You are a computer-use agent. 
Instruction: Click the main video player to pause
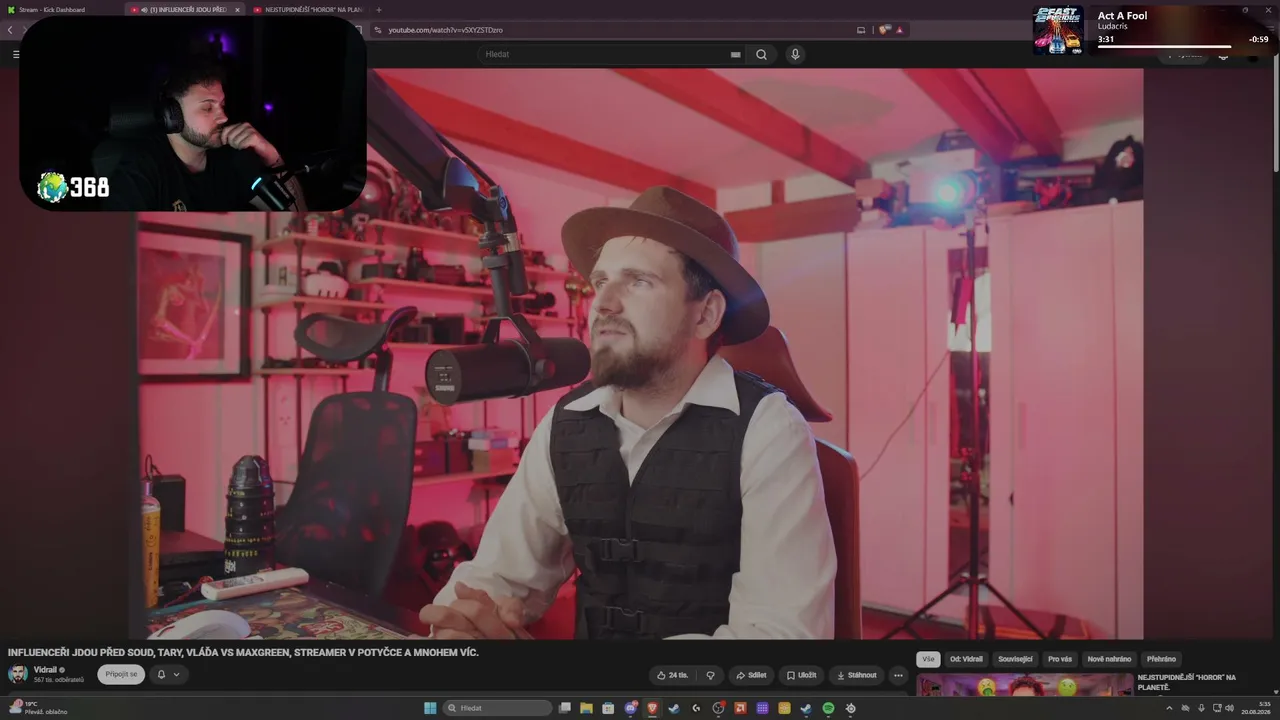click(640, 354)
